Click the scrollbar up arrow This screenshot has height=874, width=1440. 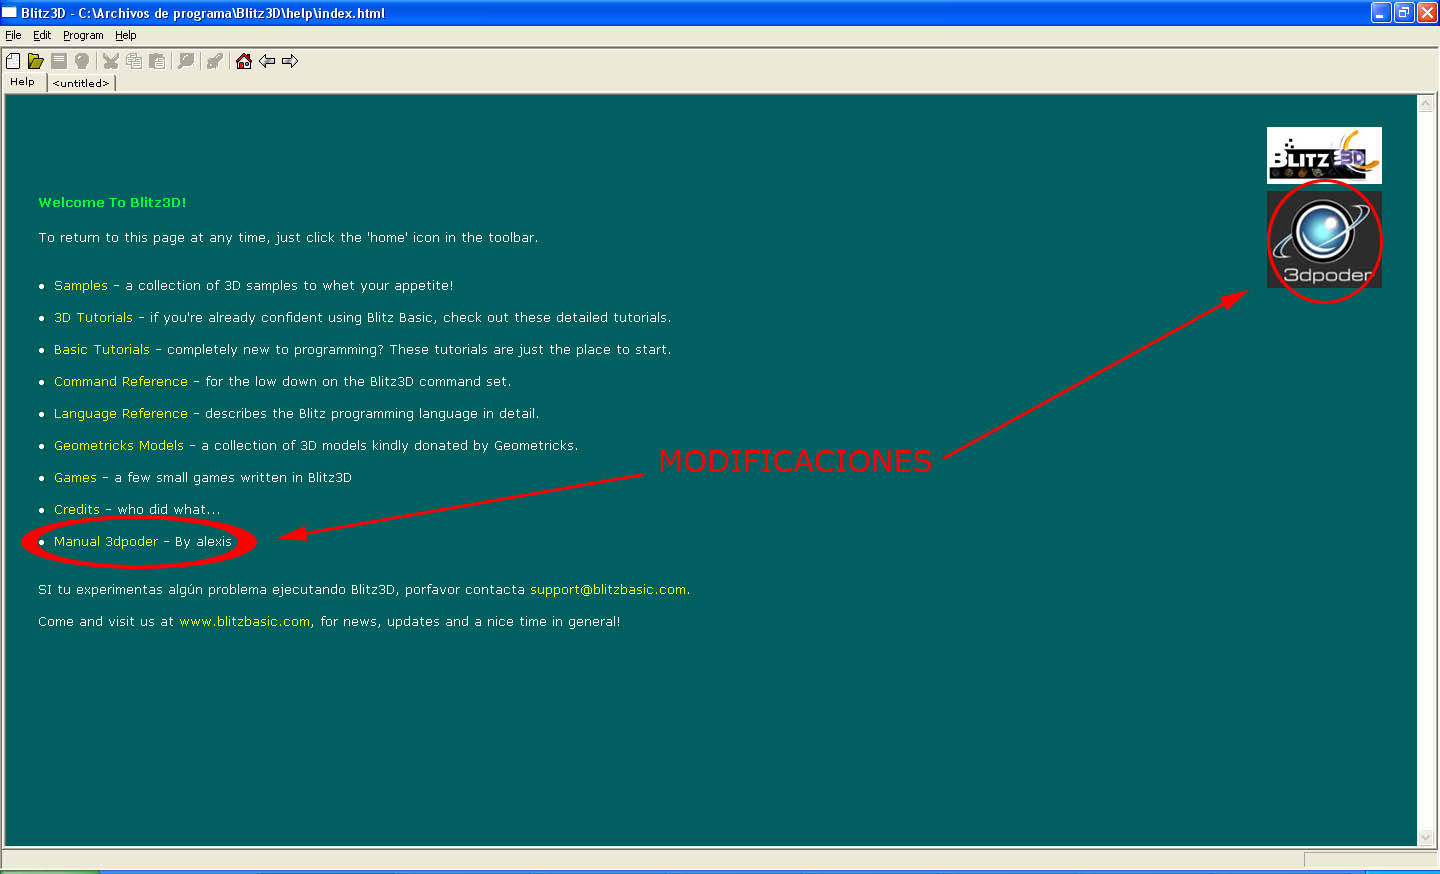[1426, 104]
